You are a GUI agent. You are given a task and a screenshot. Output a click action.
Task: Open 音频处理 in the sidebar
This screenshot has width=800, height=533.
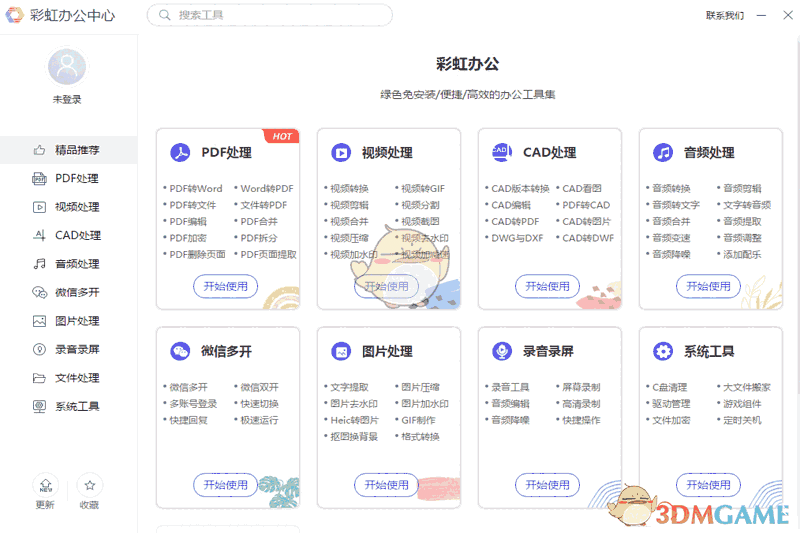[68, 264]
